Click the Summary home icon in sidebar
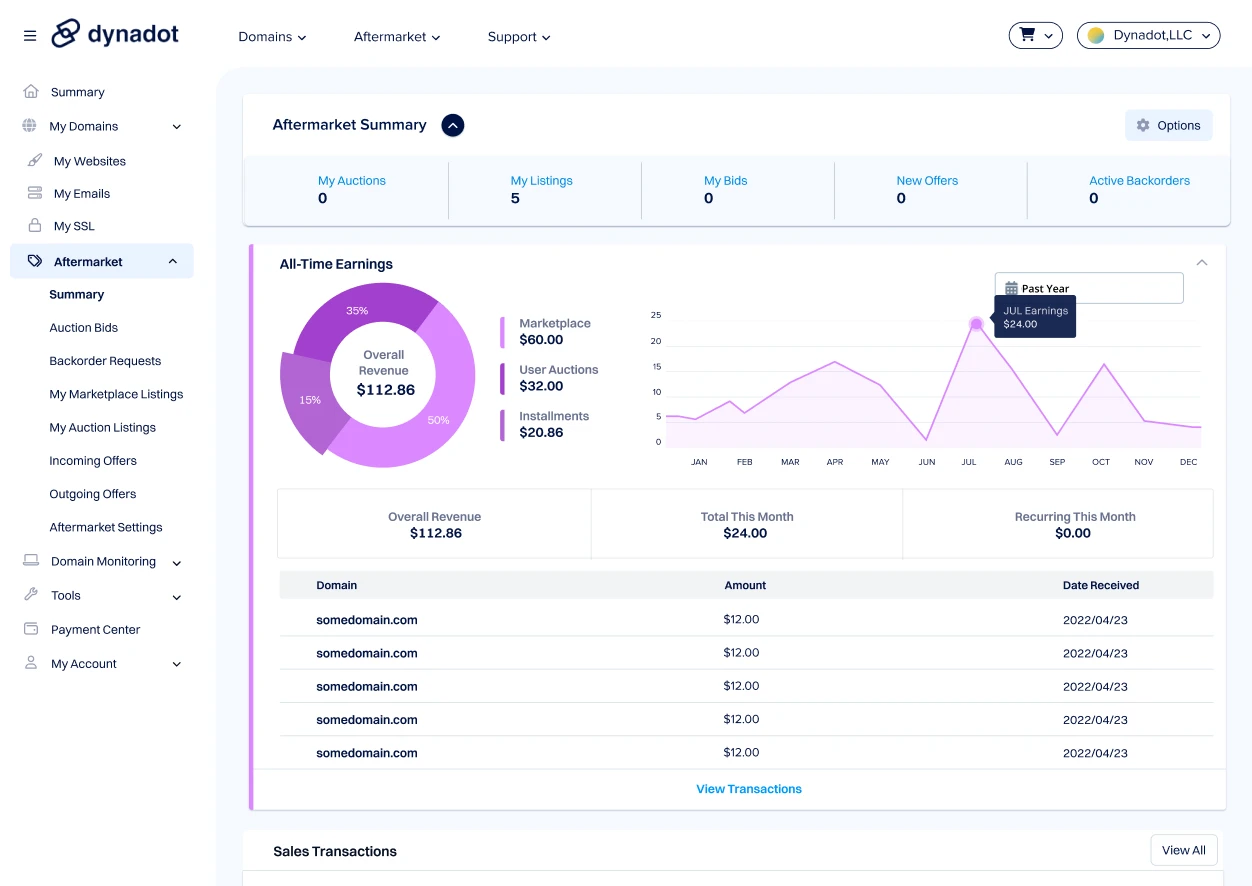This screenshot has height=886, width=1252. [x=31, y=92]
